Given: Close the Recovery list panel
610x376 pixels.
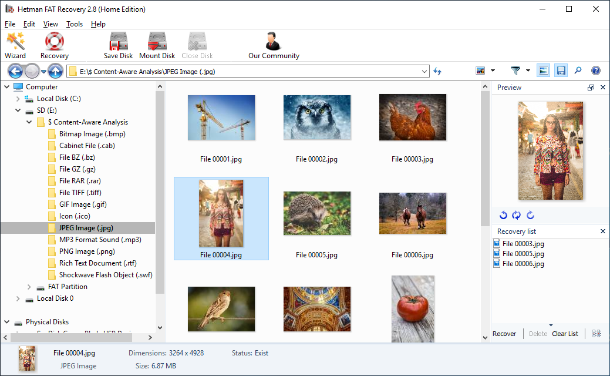Looking at the screenshot, I should (603, 231).
